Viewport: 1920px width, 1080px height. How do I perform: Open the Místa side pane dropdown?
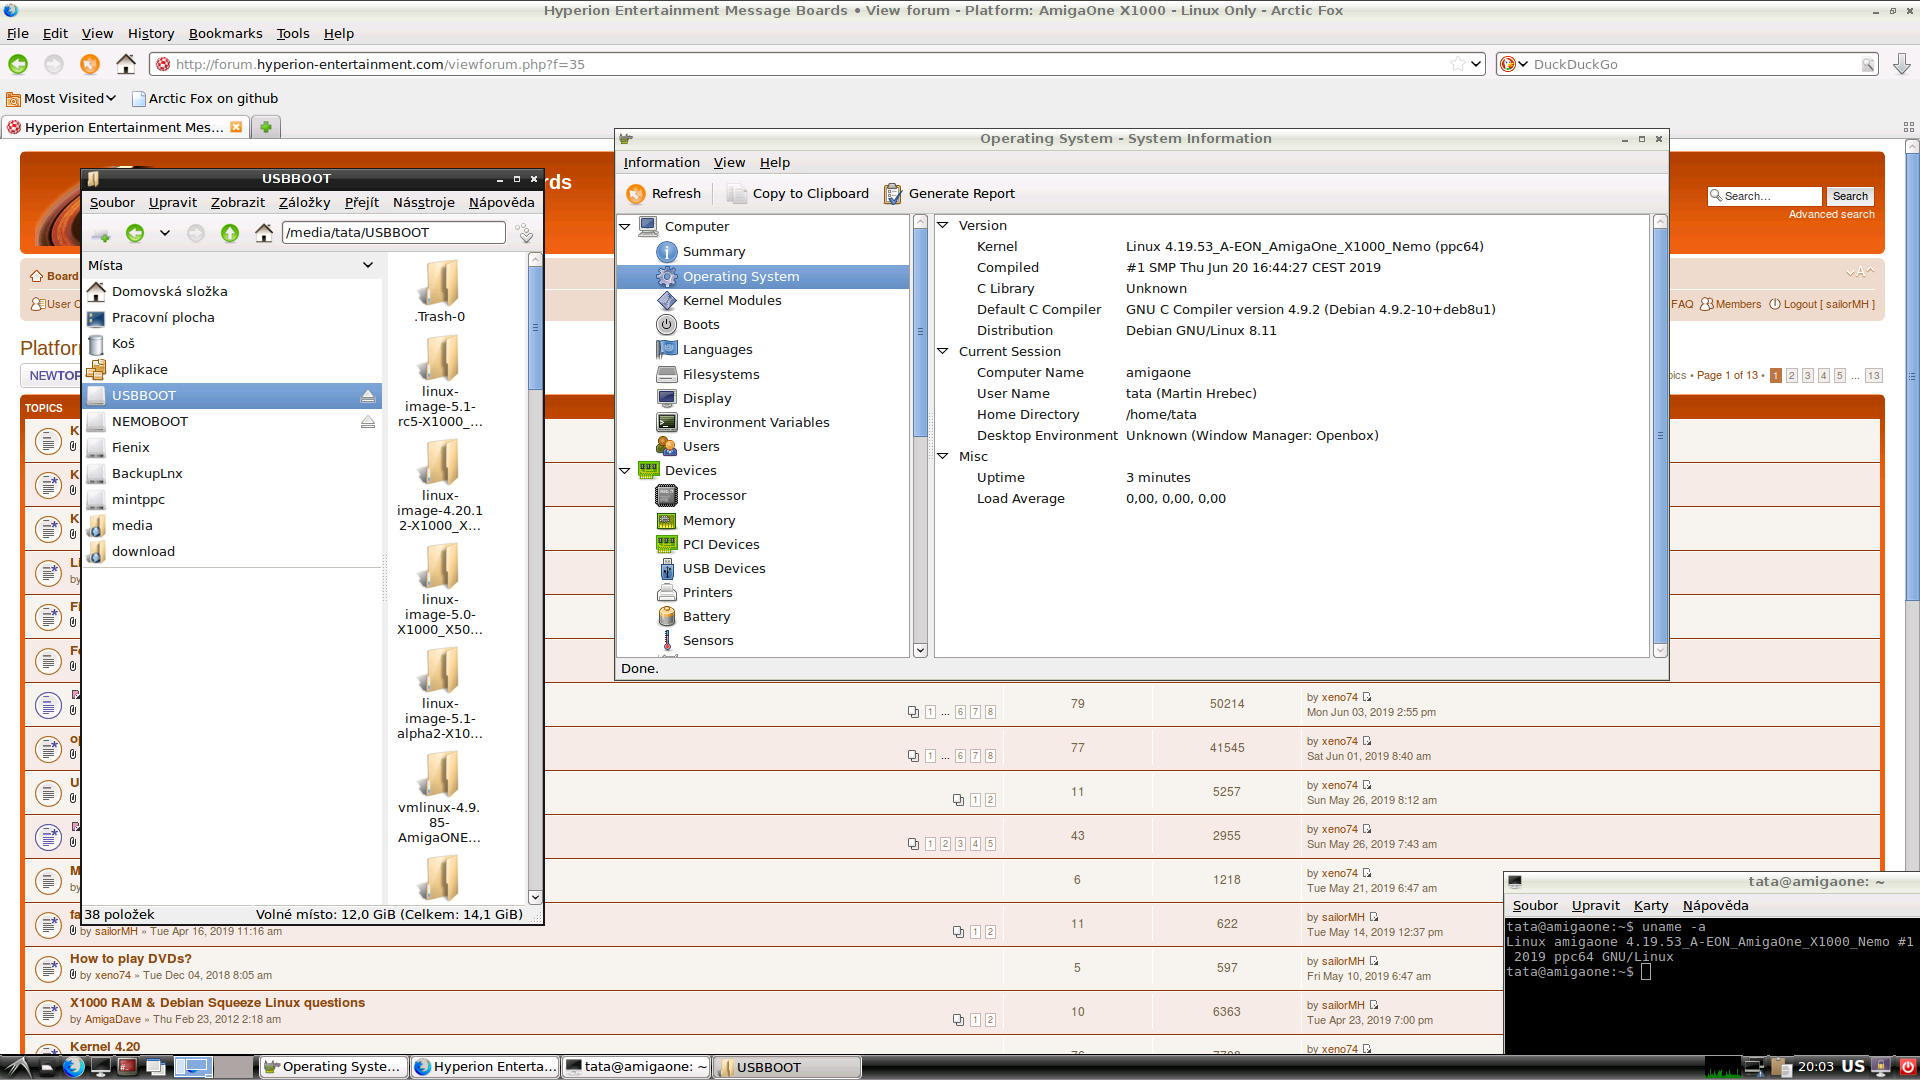click(367, 265)
